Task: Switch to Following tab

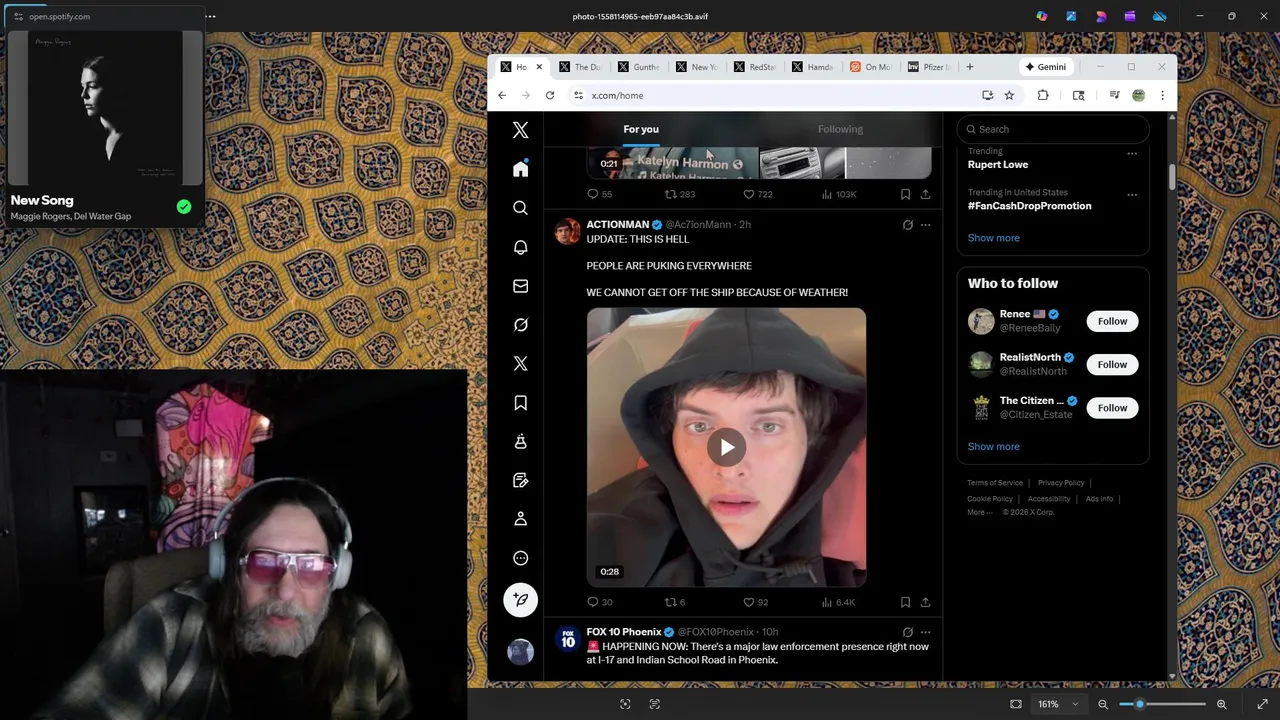Action: tap(840, 129)
